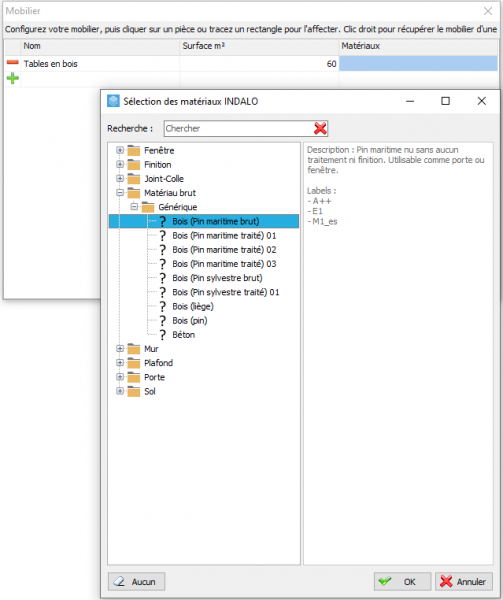The height and width of the screenshot is (600, 503).
Task: Expand the Finition folder
Action: tap(120, 165)
